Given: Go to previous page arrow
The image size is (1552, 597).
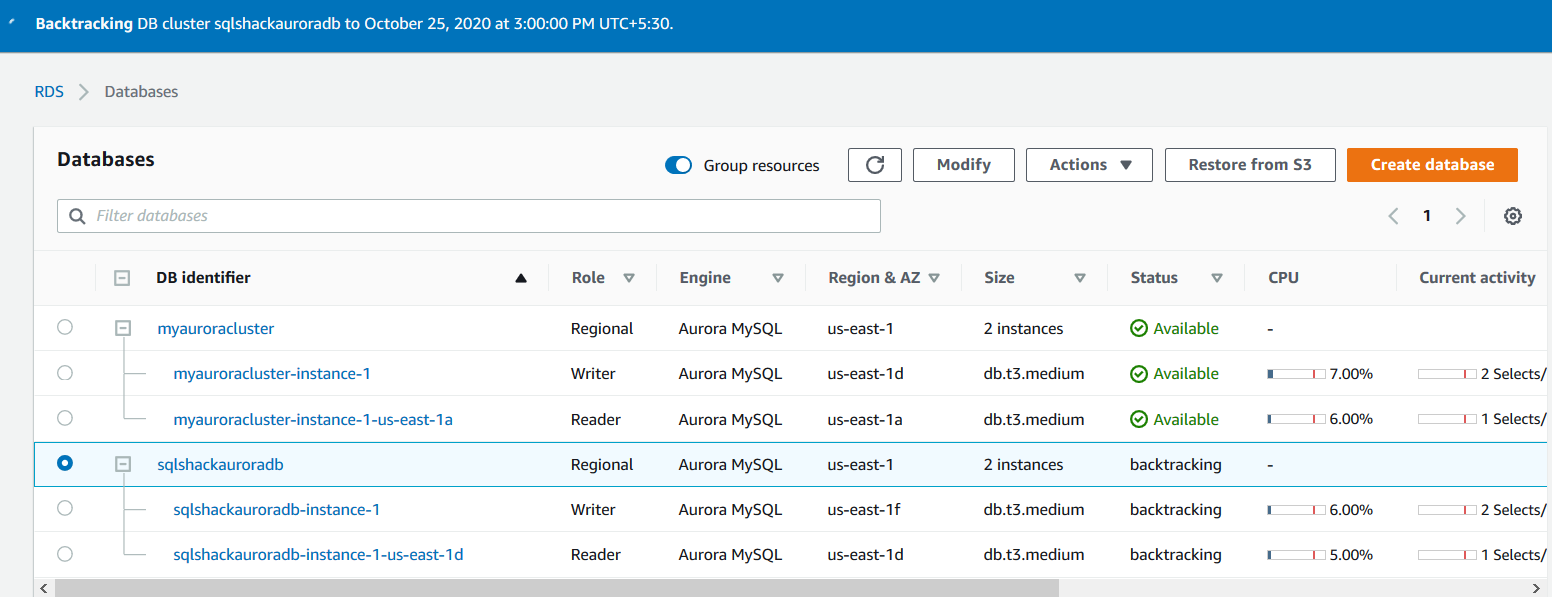Looking at the screenshot, I should pos(1393,216).
